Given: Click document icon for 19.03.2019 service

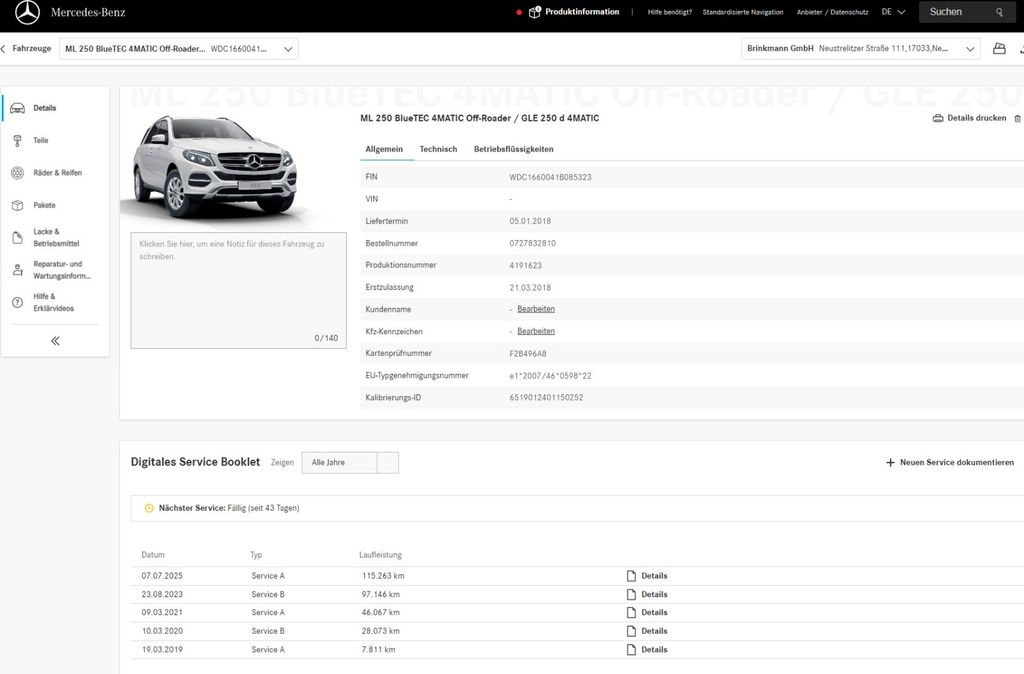Looking at the screenshot, I should pyautogui.click(x=631, y=650).
